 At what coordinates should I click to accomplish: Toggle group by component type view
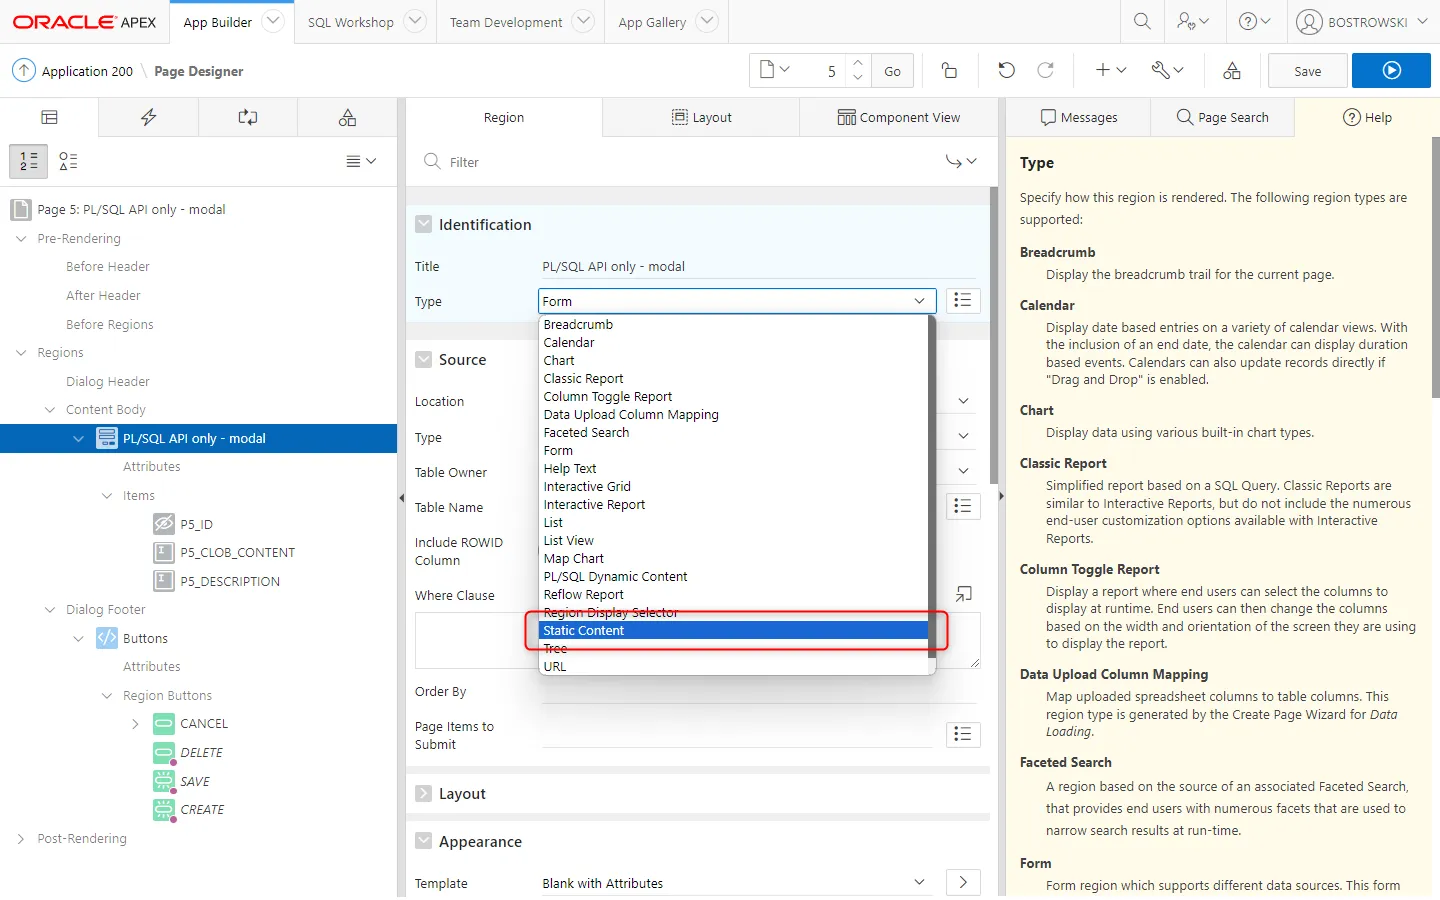(x=68, y=161)
